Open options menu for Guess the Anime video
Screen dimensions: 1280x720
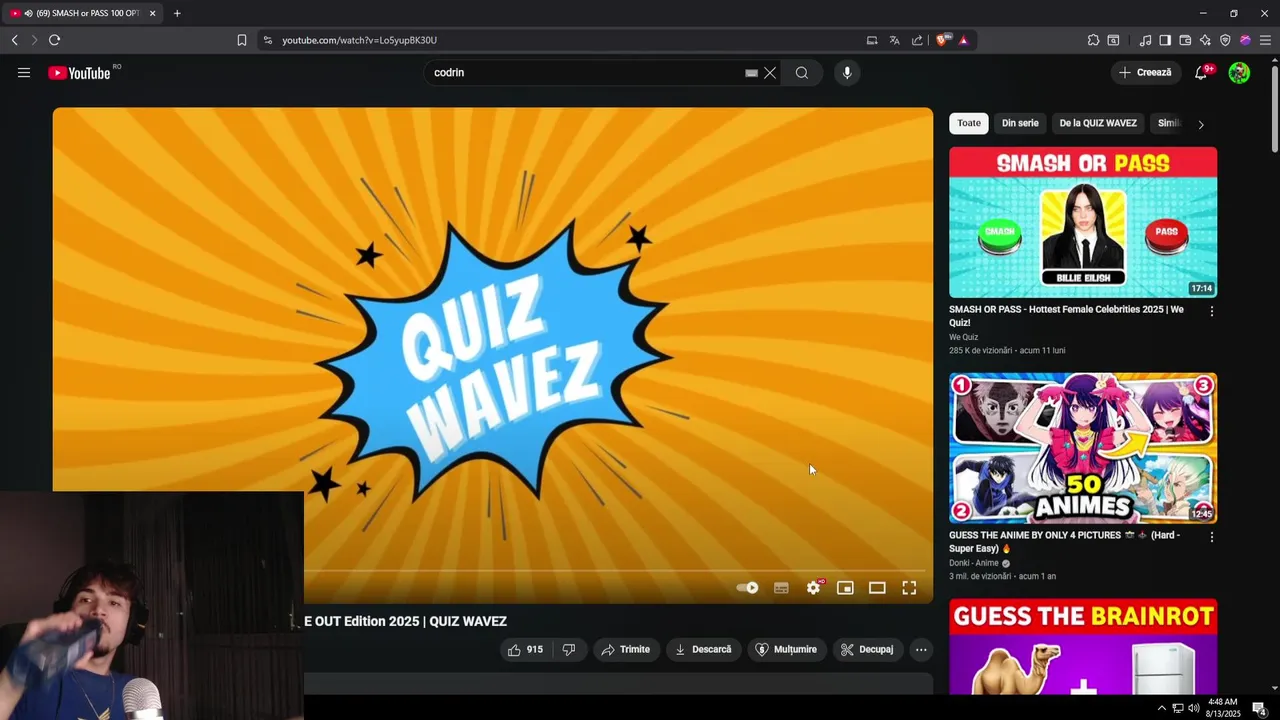click(1212, 537)
